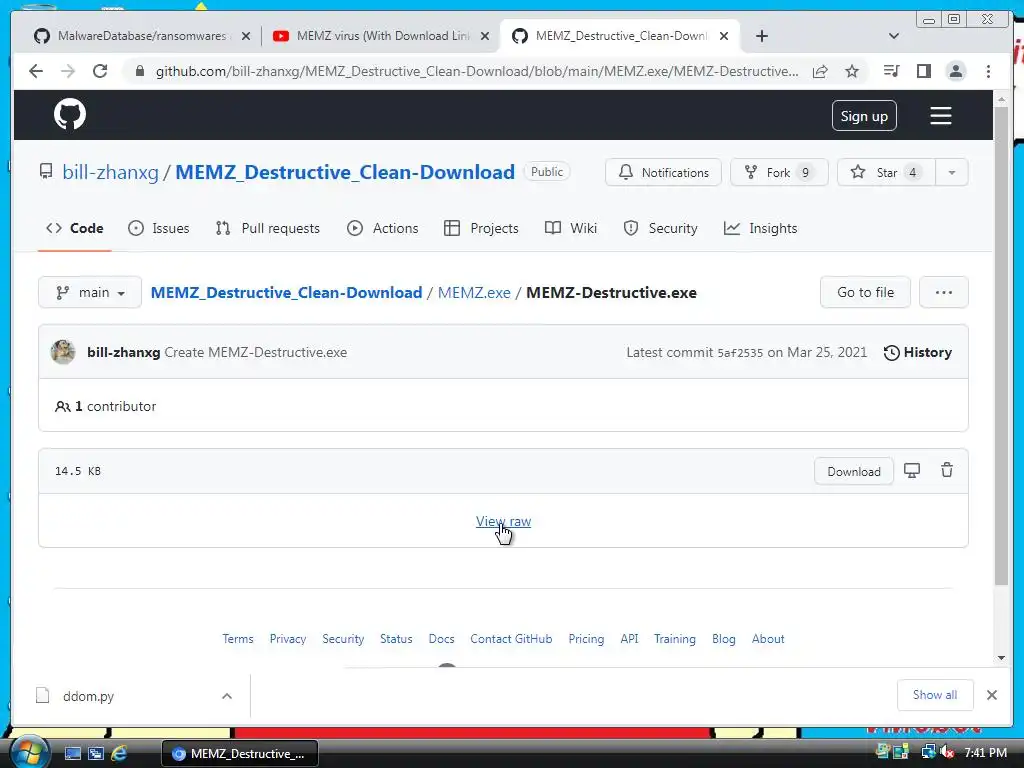Image resolution: width=1024 pixels, height=768 pixels.
Task: Click the browser back arrow
Action: pyautogui.click(x=36, y=71)
